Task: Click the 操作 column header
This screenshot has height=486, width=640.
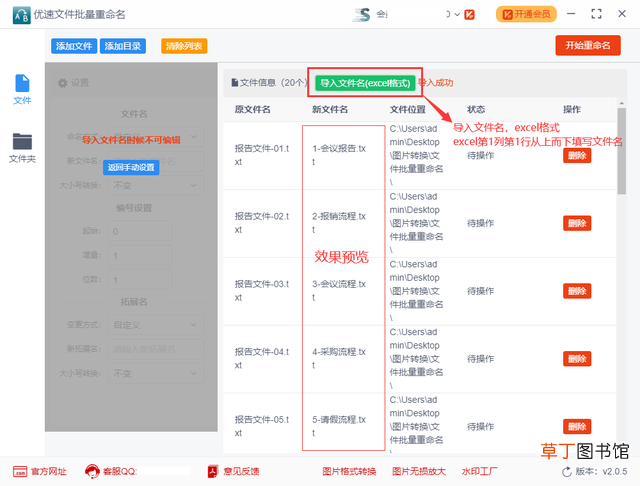Action: (572, 109)
